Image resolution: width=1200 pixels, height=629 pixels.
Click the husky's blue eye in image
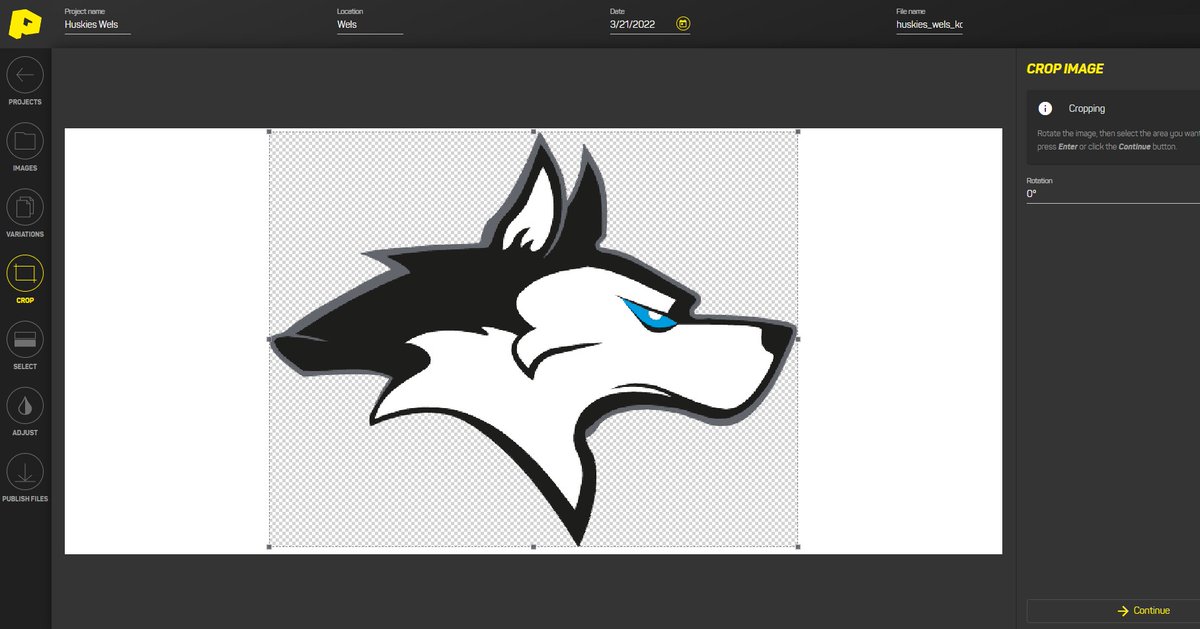pos(648,316)
